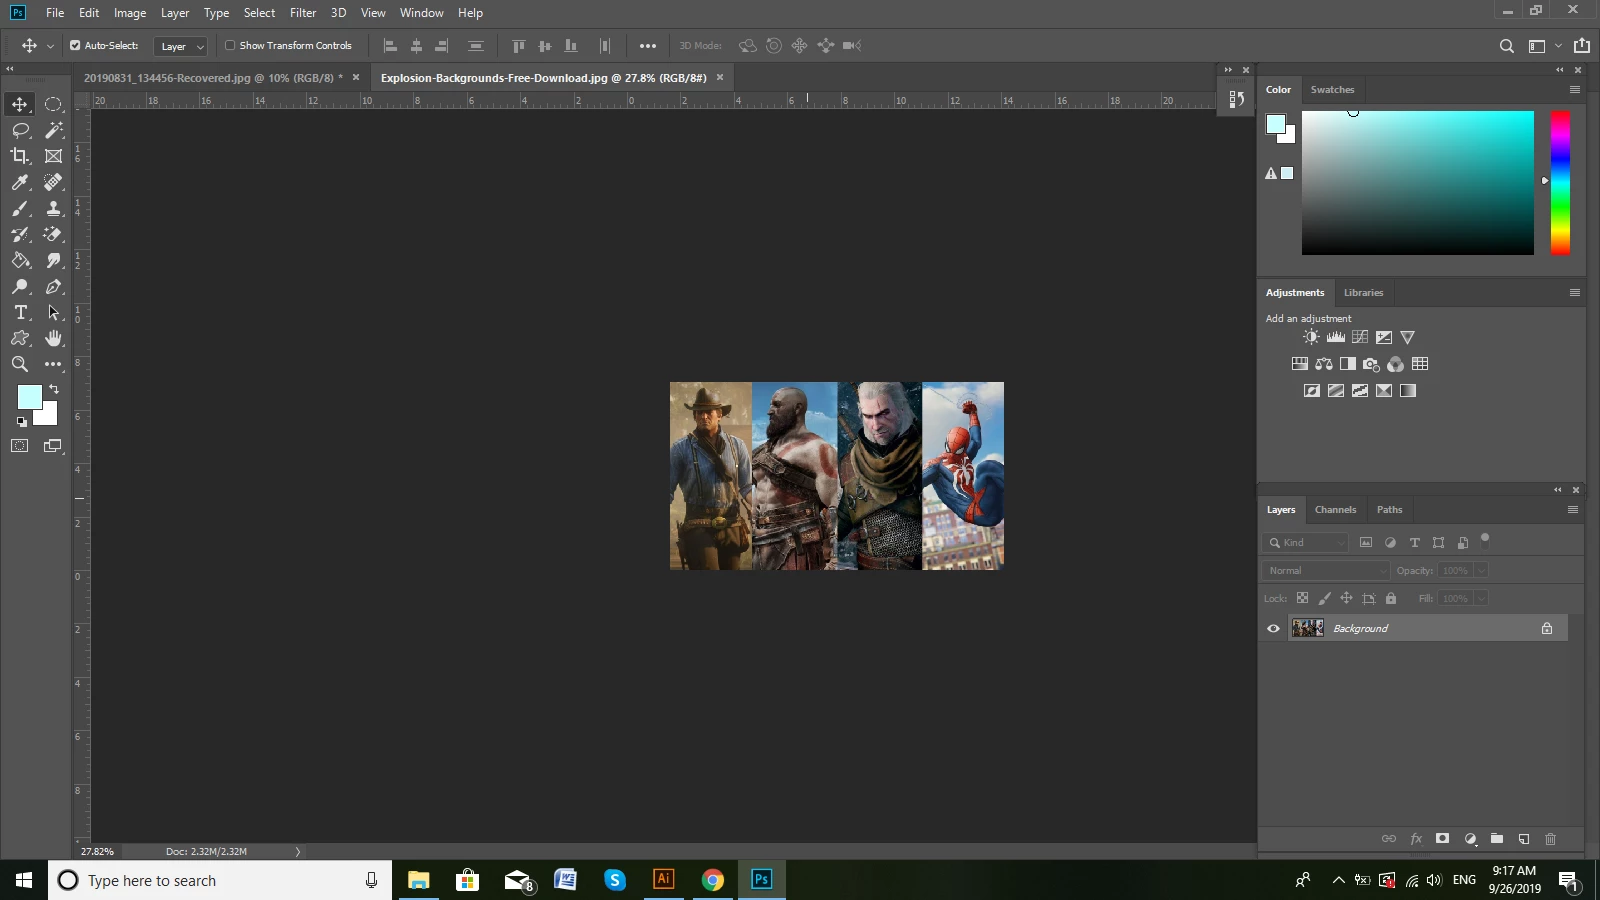Click the Share an image button
The width and height of the screenshot is (1600, 900).
tap(1581, 45)
